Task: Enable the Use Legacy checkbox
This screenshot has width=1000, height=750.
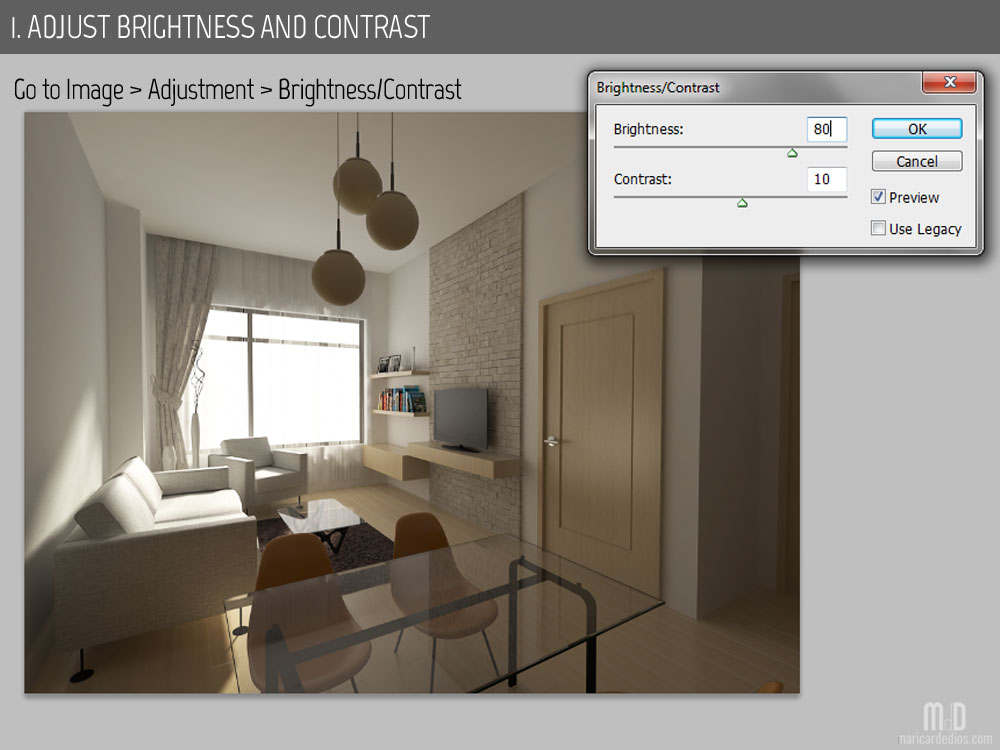Action: pyautogui.click(x=879, y=229)
